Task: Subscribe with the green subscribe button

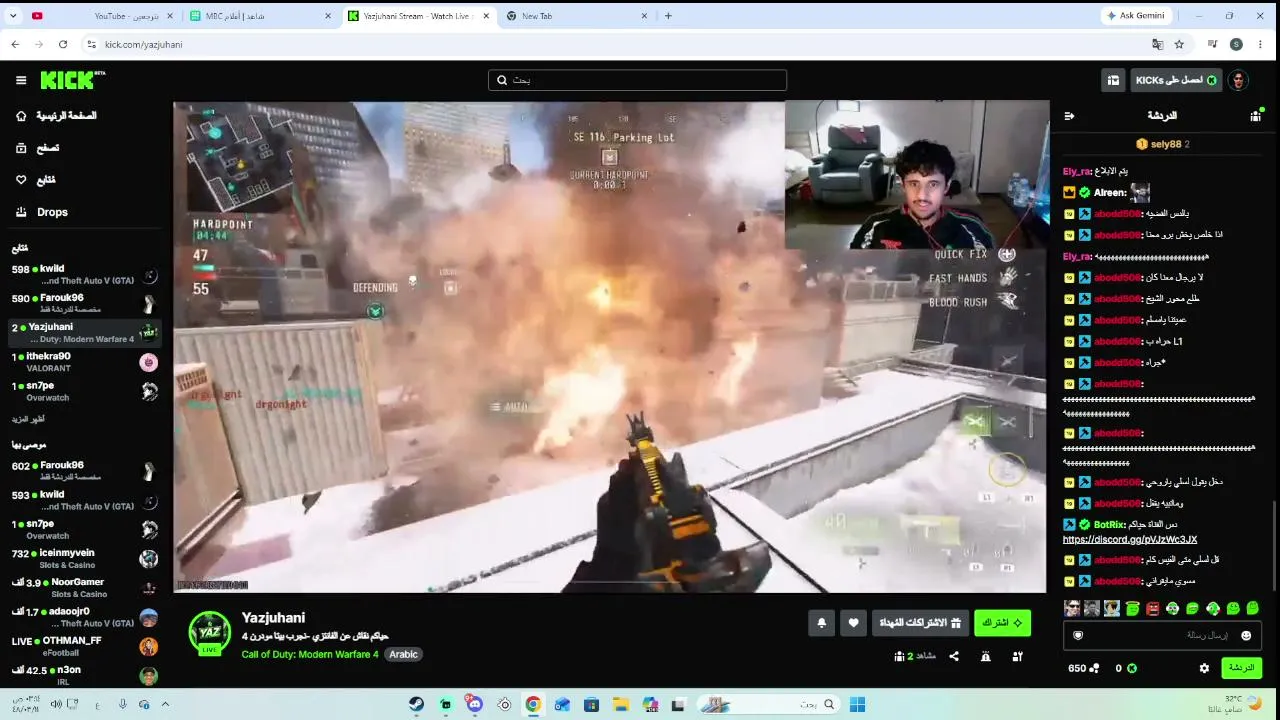Action: pyautogui.click(x=1002, y=623)
